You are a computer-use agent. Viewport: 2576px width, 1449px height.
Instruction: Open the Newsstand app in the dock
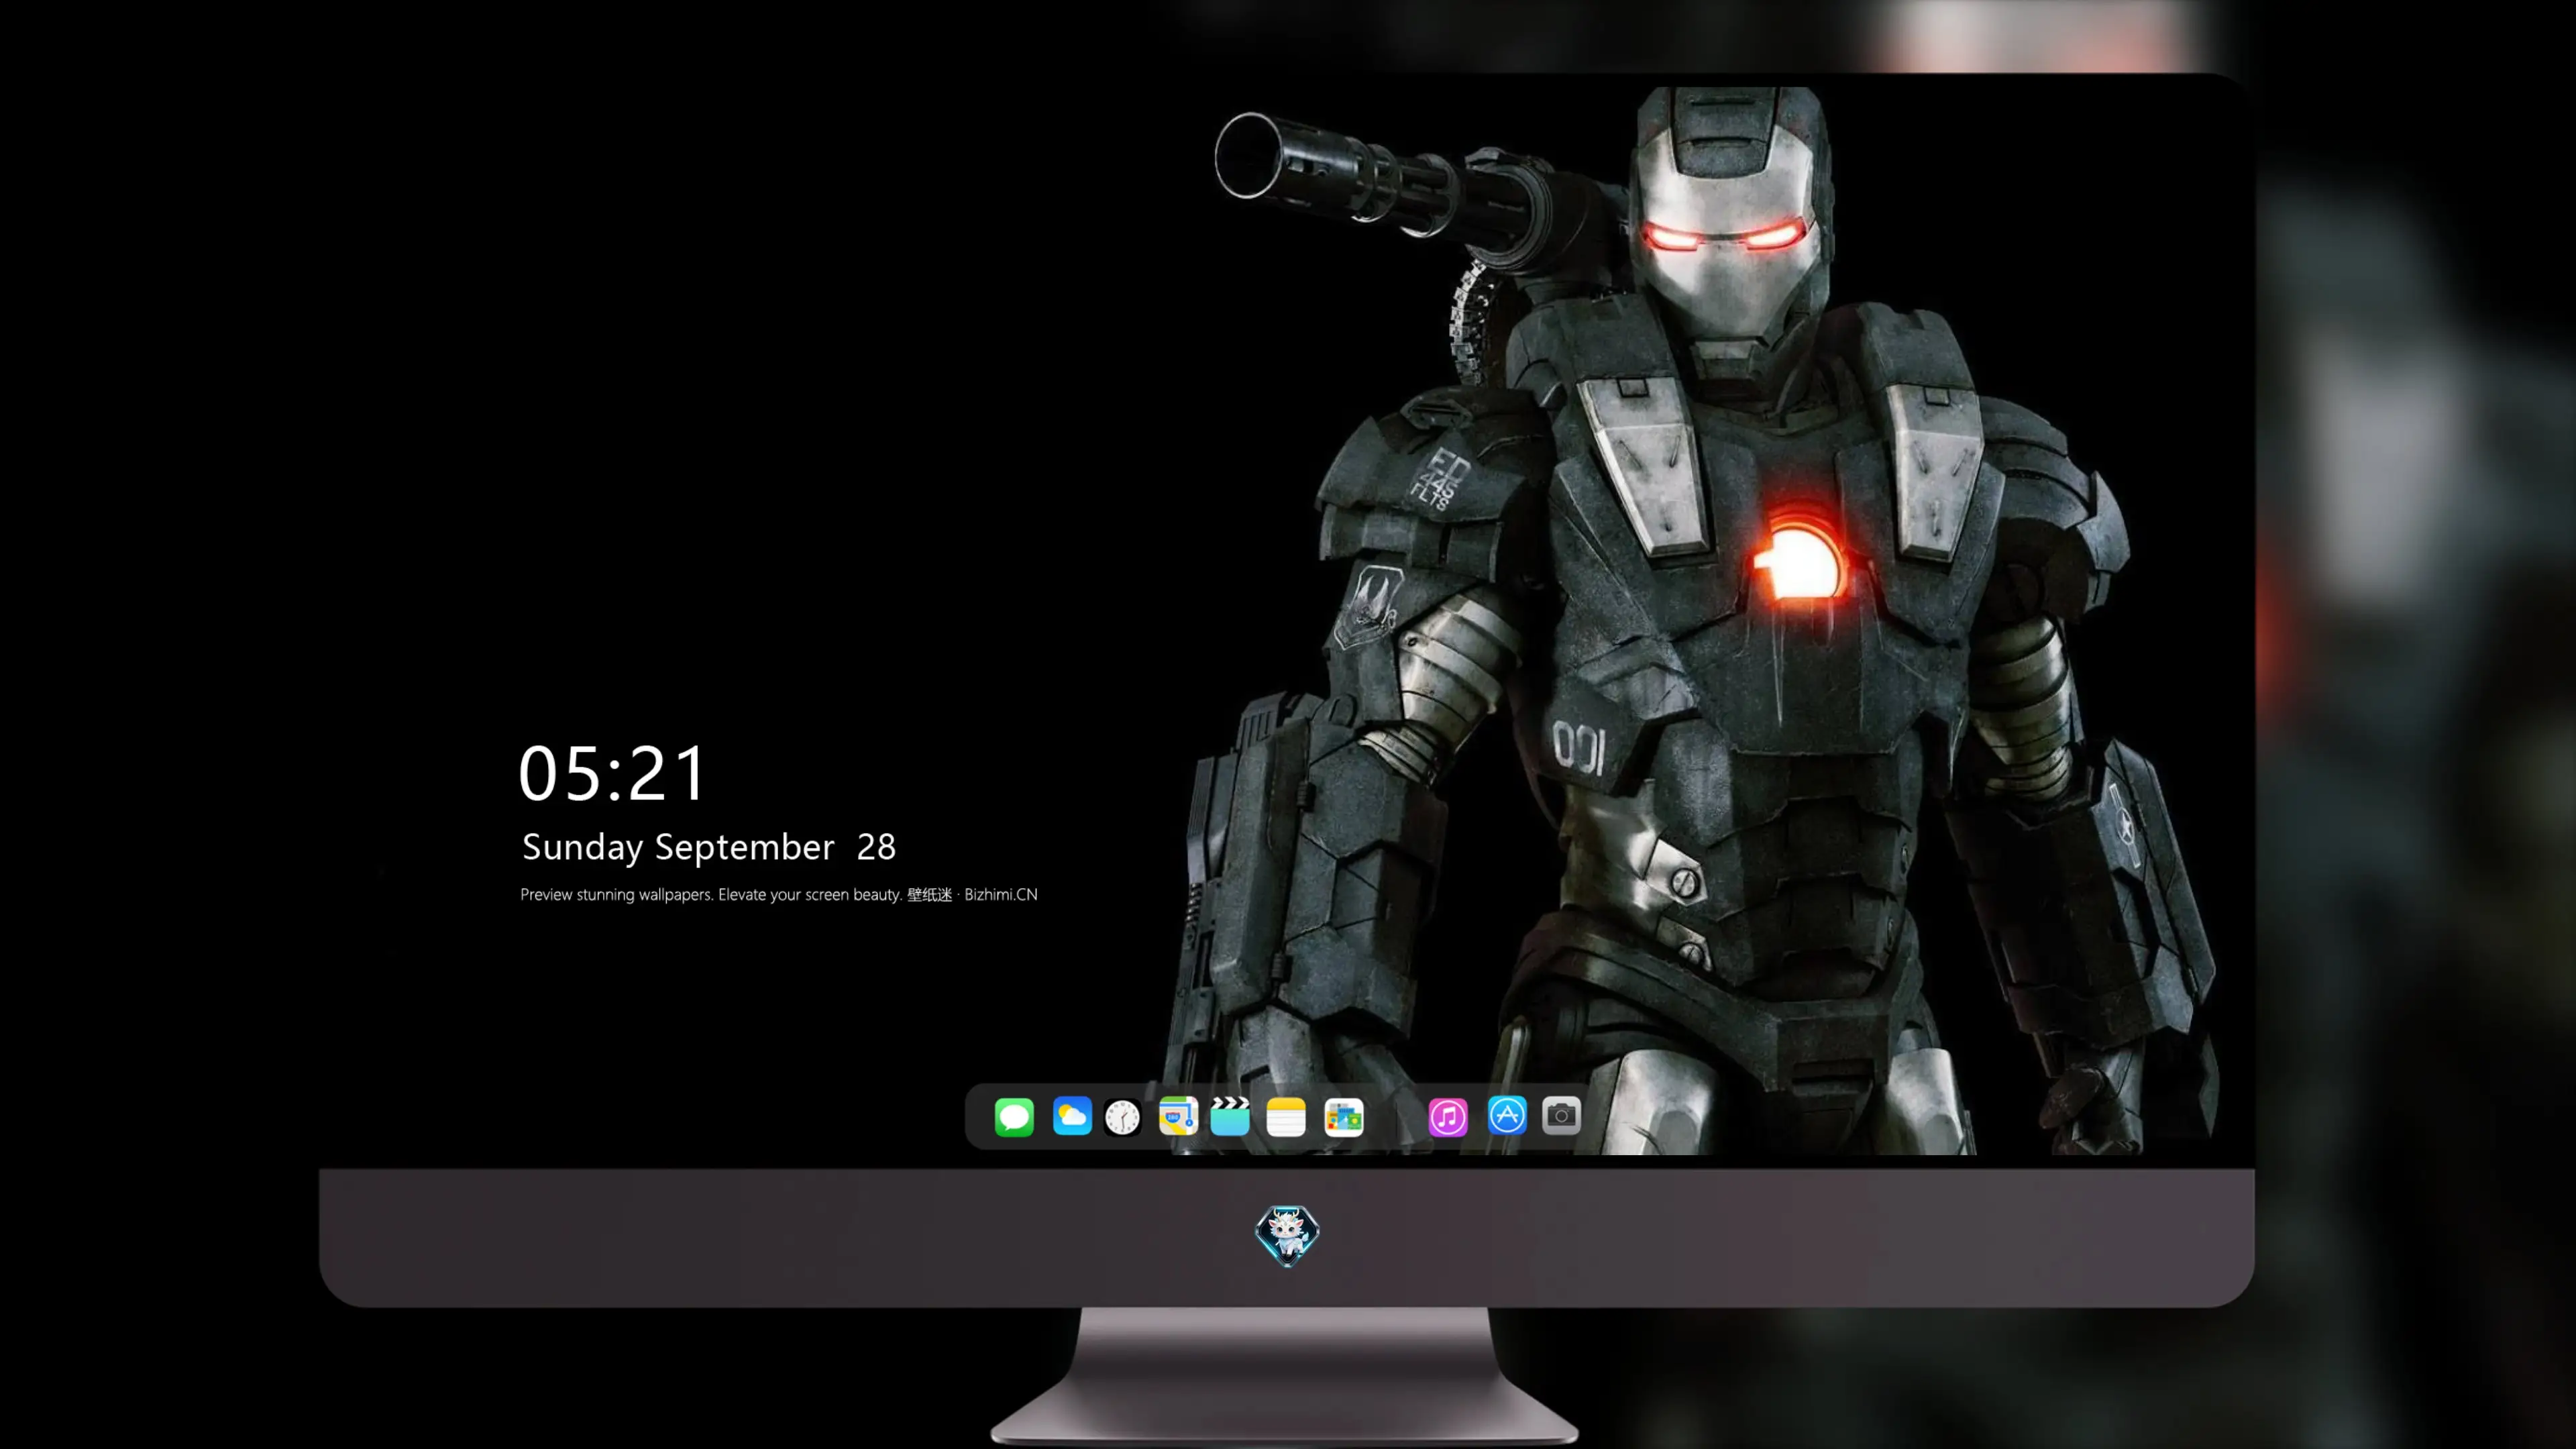pos(1344,1117)
